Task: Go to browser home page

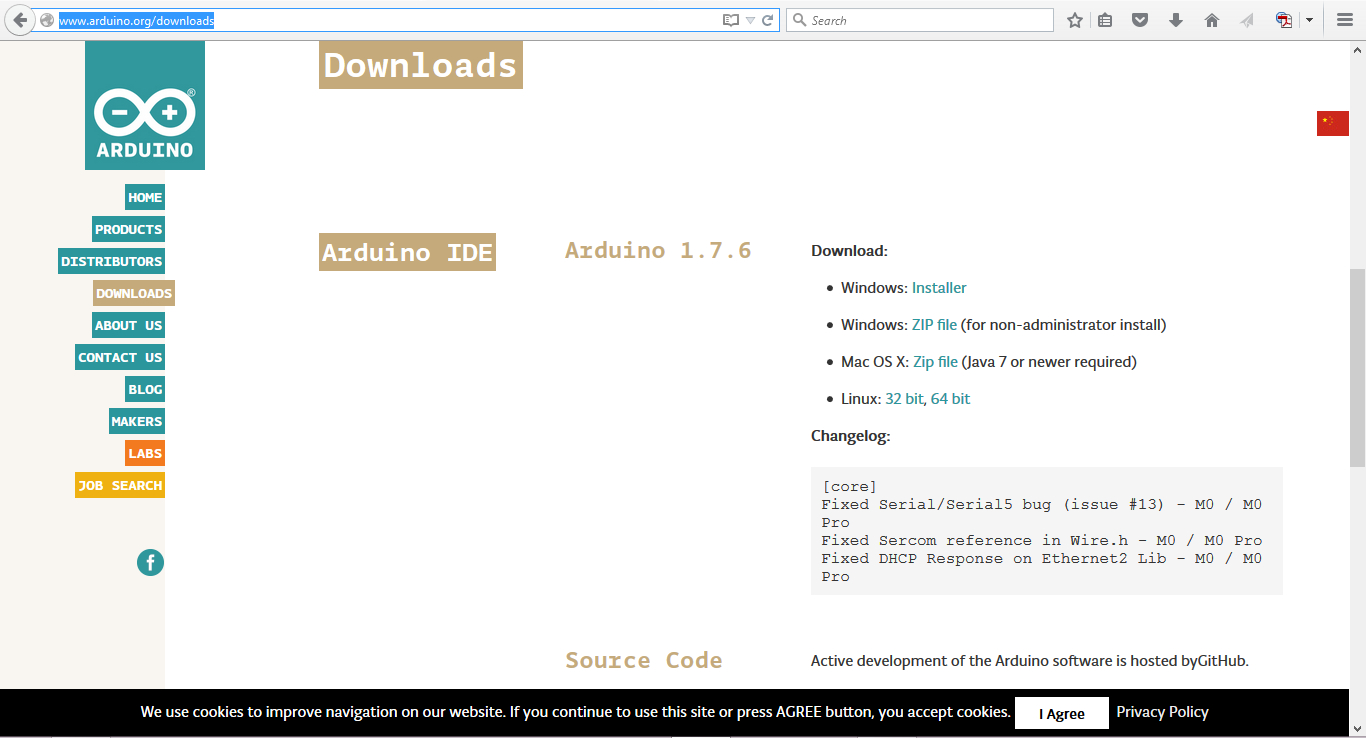Action: point(1212,20)
